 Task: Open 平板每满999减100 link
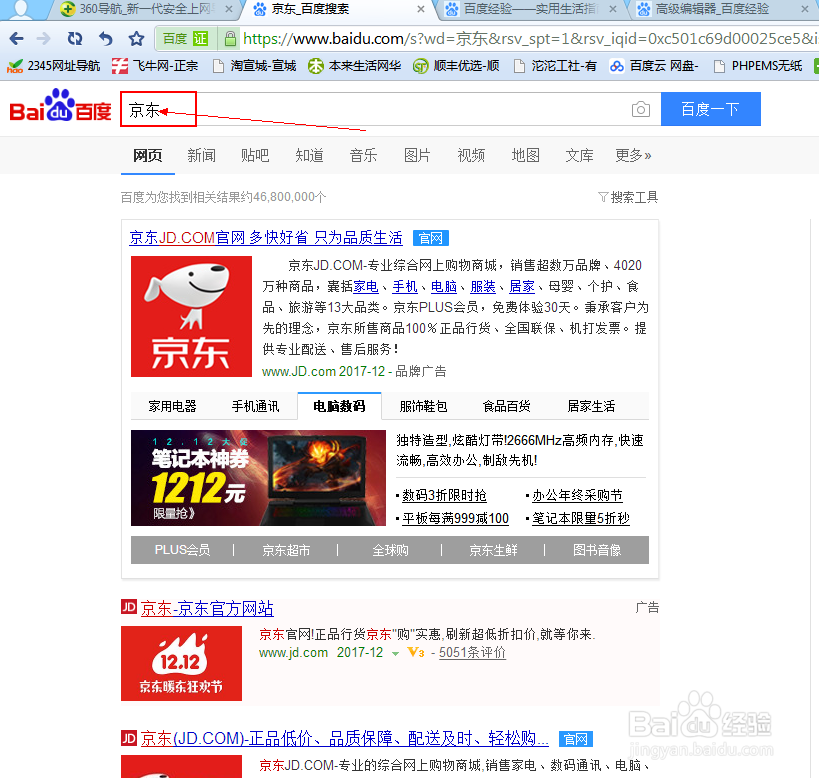click(455, 518)
